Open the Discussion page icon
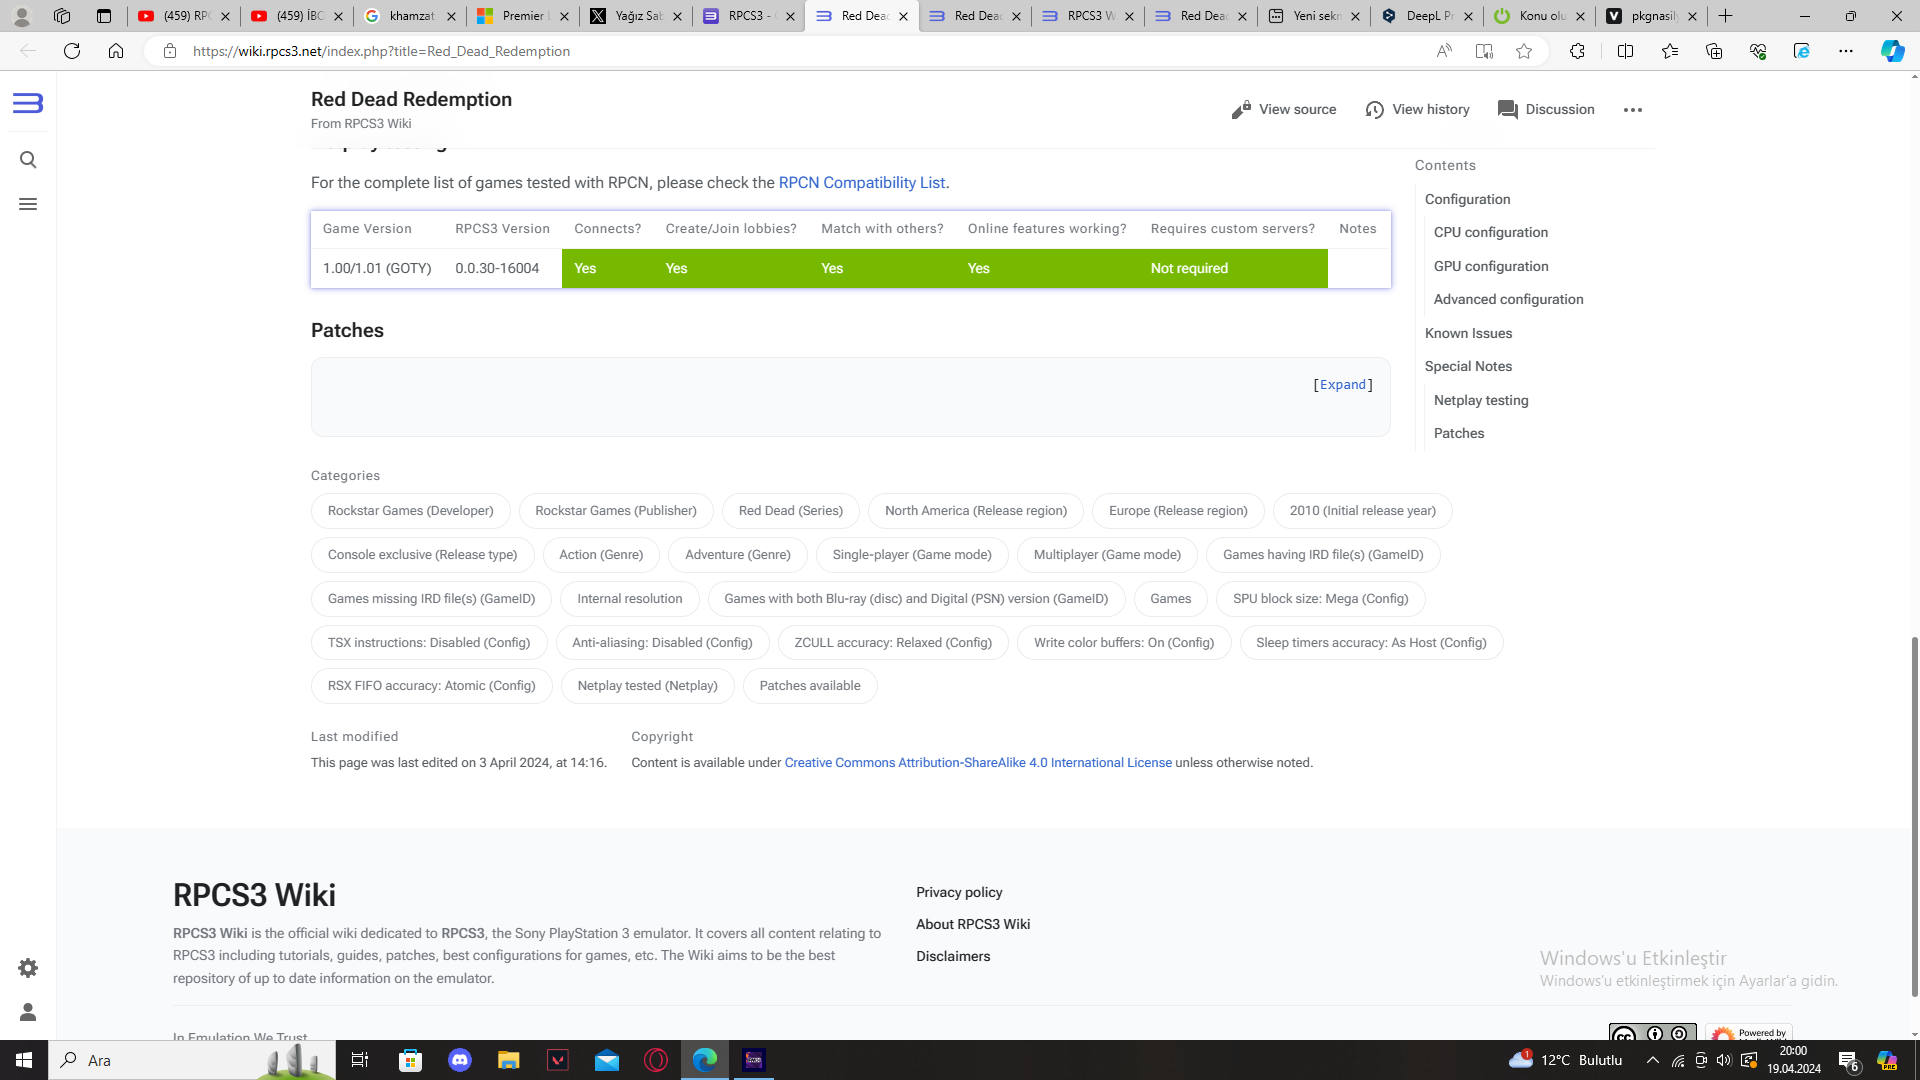The height and width of the screenshot is (1080, 1920). point(1507,110)
